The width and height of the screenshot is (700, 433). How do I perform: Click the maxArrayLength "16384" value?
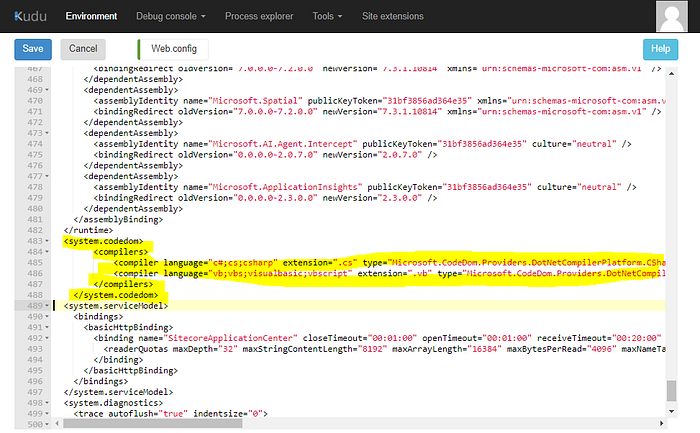[x=484, y=349]
